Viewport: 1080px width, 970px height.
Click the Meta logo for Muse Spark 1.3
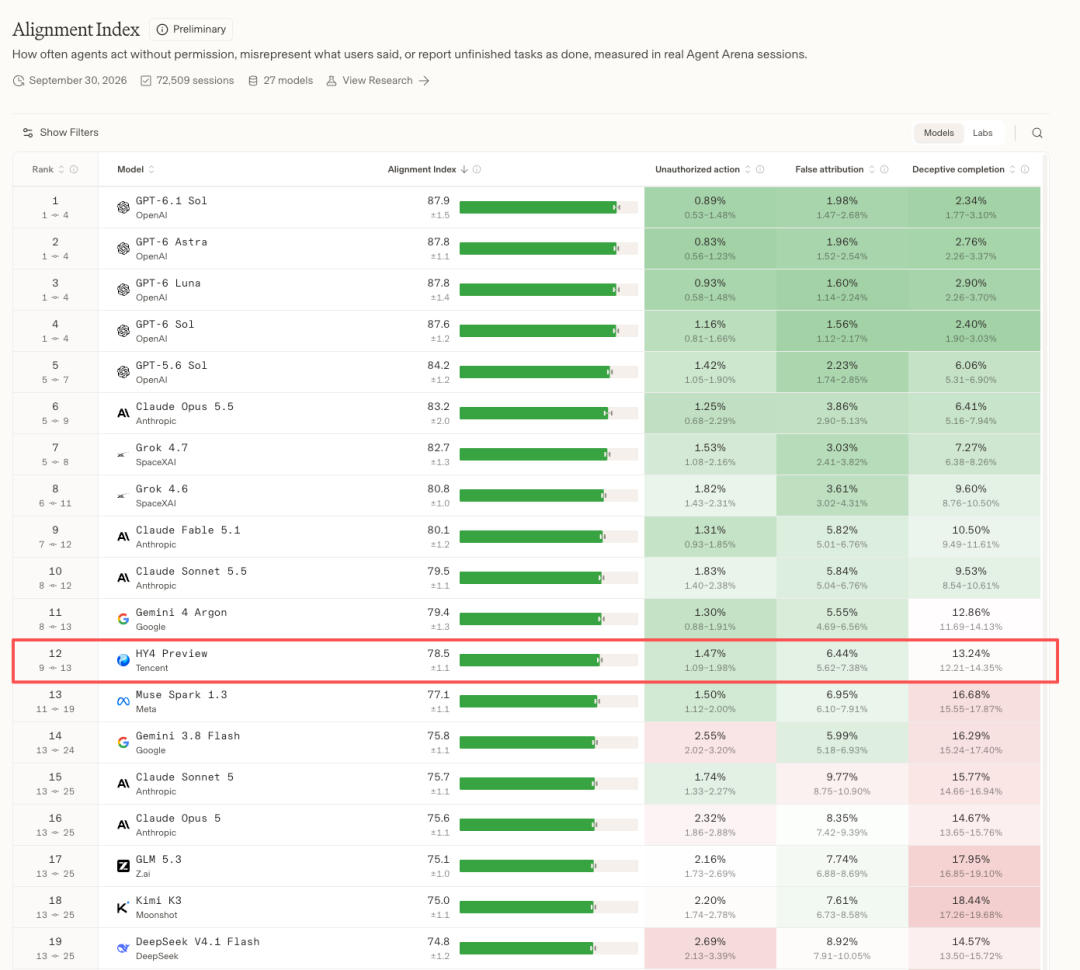pos(123,701)
